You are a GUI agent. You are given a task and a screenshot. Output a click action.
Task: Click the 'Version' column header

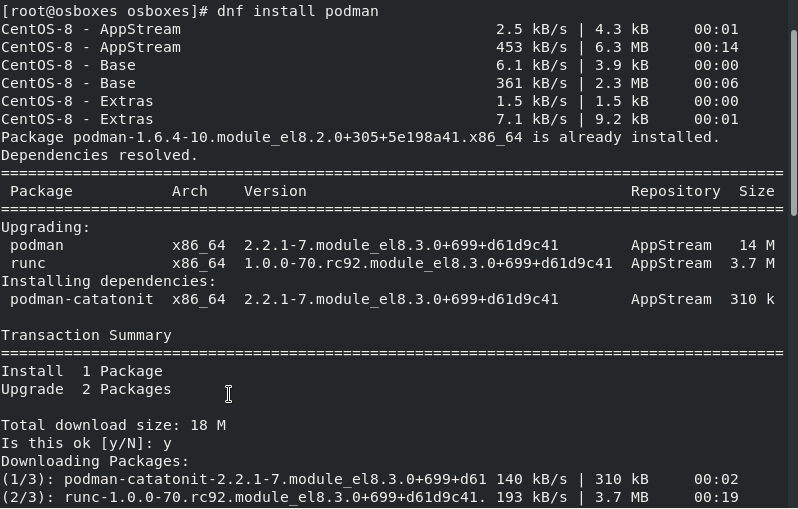pos(275,191)
